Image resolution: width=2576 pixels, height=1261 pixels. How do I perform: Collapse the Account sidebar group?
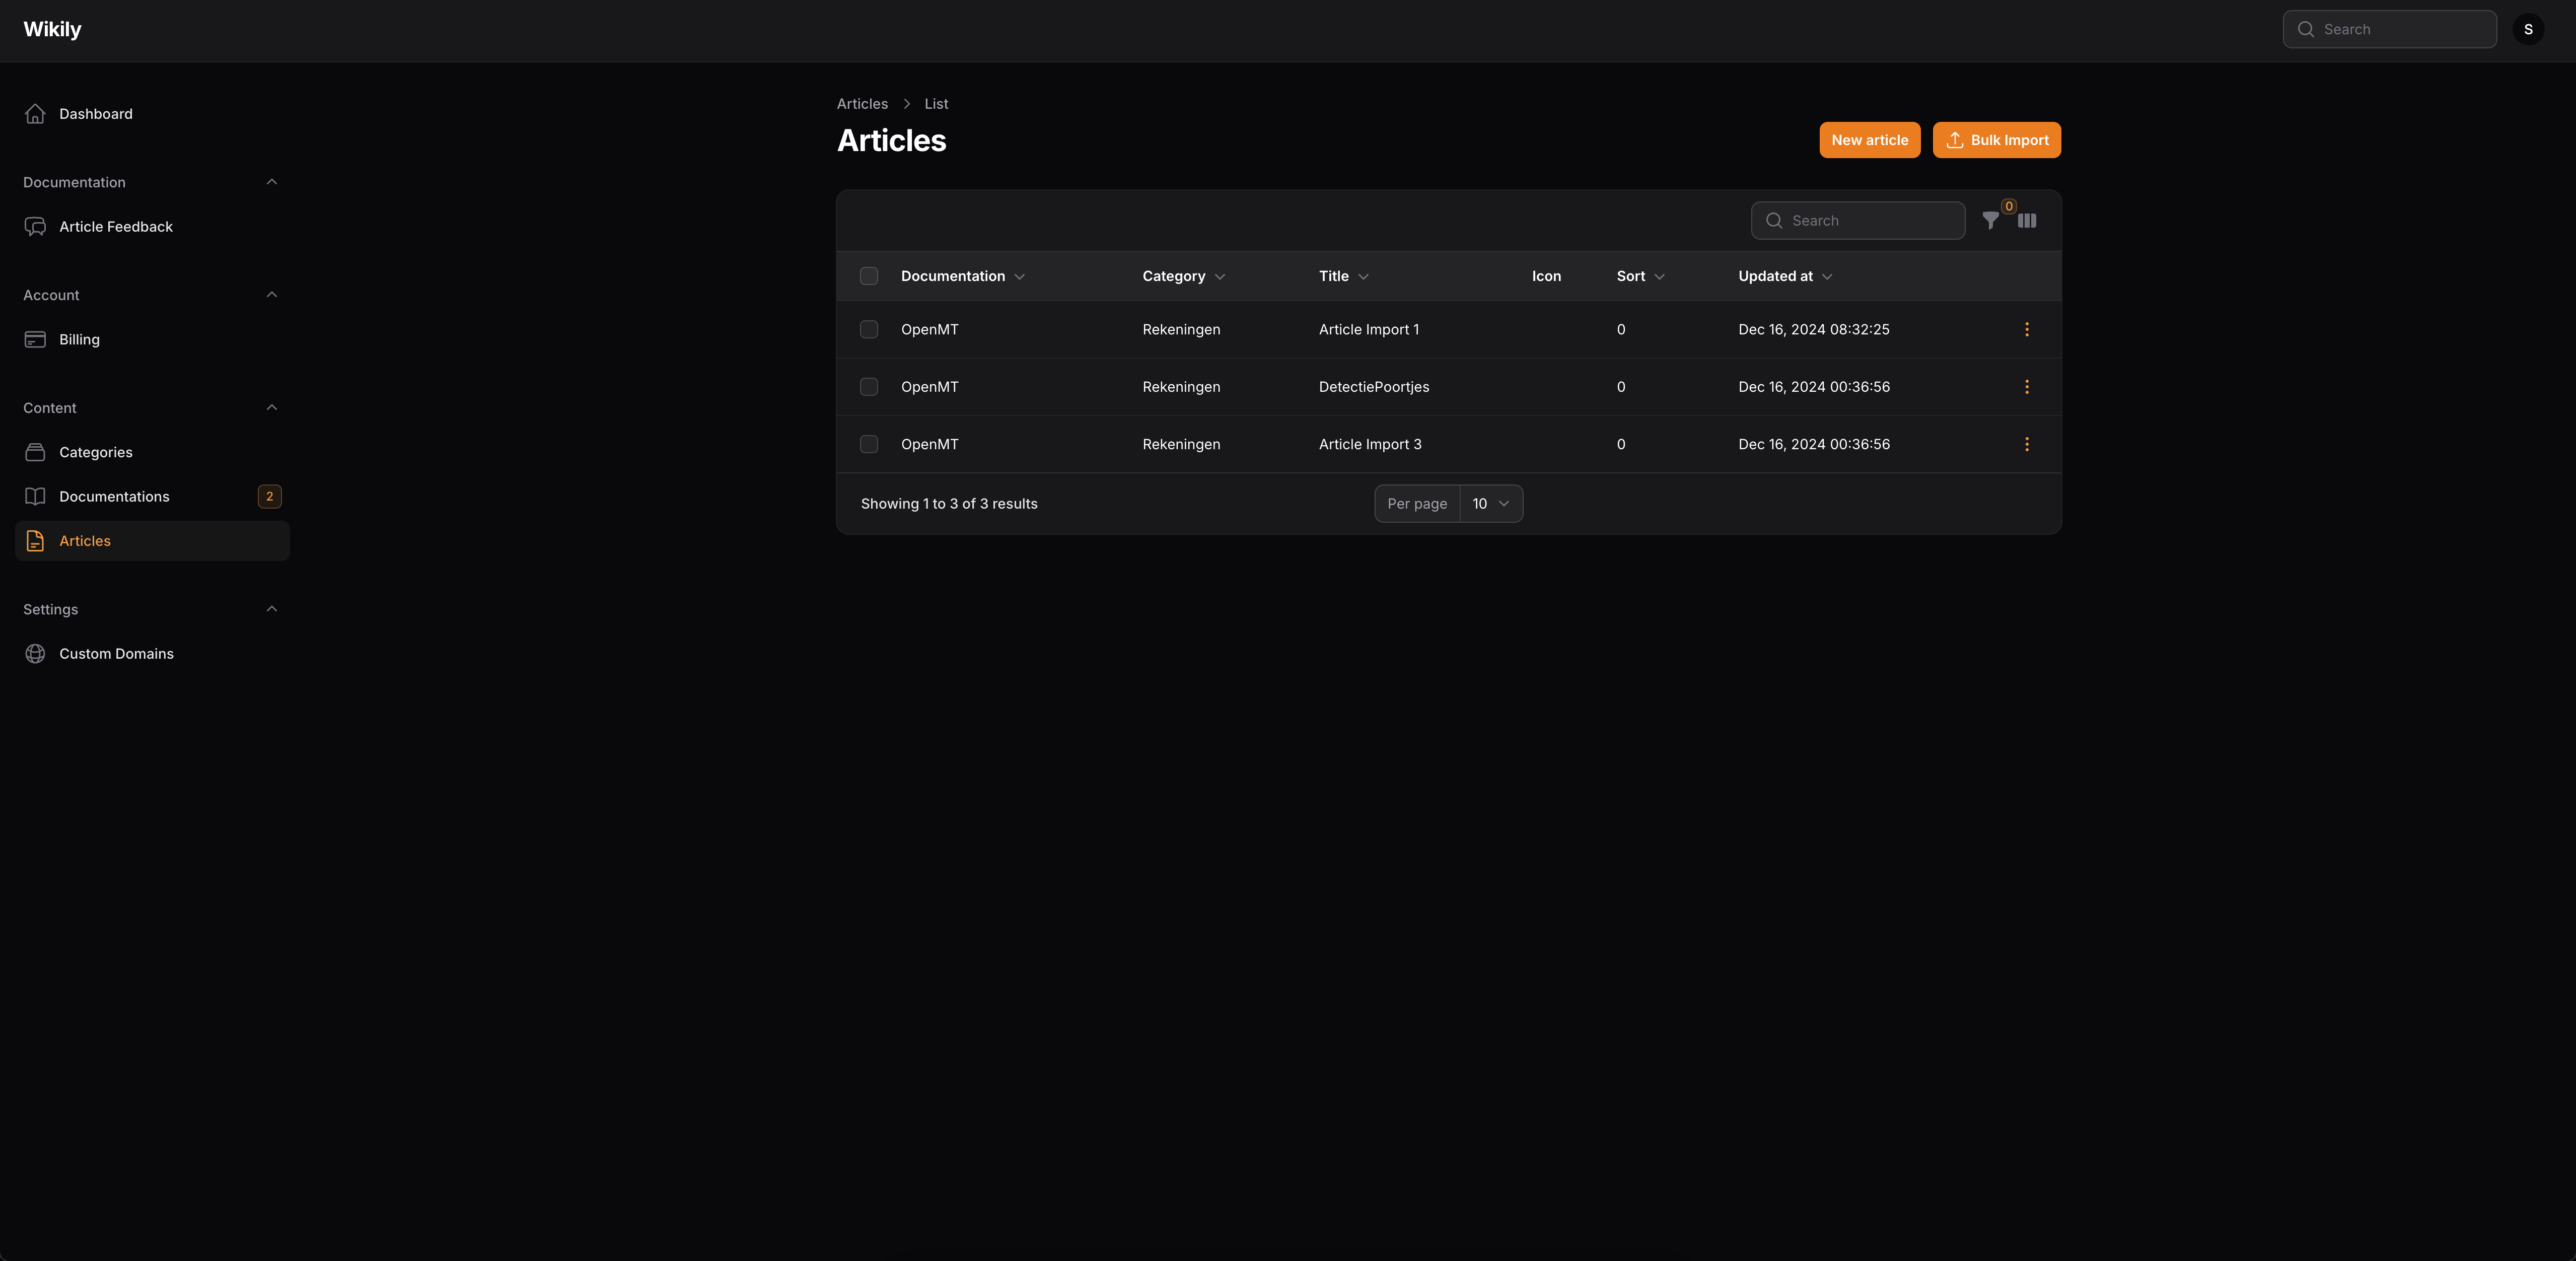click(x=271, y=295)
